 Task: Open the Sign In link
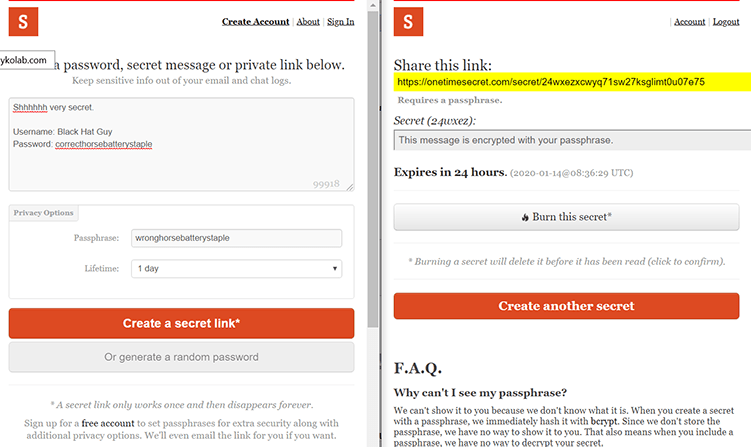(x=341, y=22)
